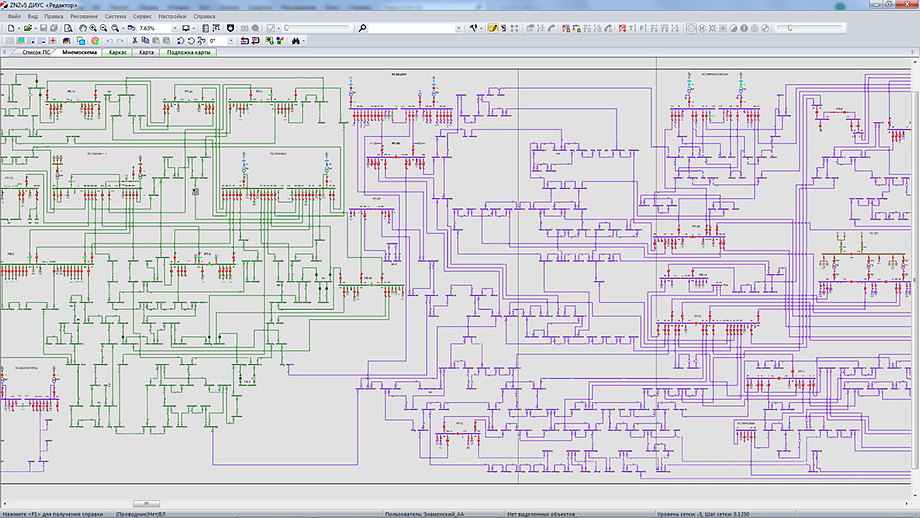Click the New document icon
Screen dimensions: 920x518
click(x=10, y=28)
